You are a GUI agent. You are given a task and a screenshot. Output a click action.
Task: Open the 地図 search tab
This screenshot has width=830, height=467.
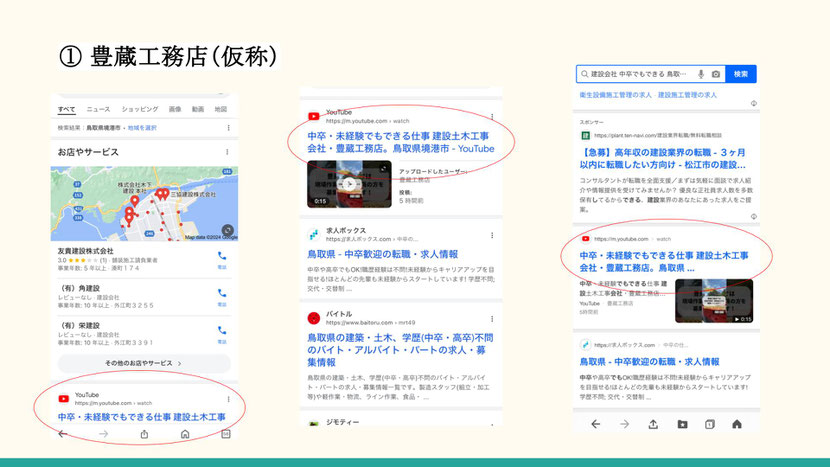pyautogui.click(x=221, y=109)
